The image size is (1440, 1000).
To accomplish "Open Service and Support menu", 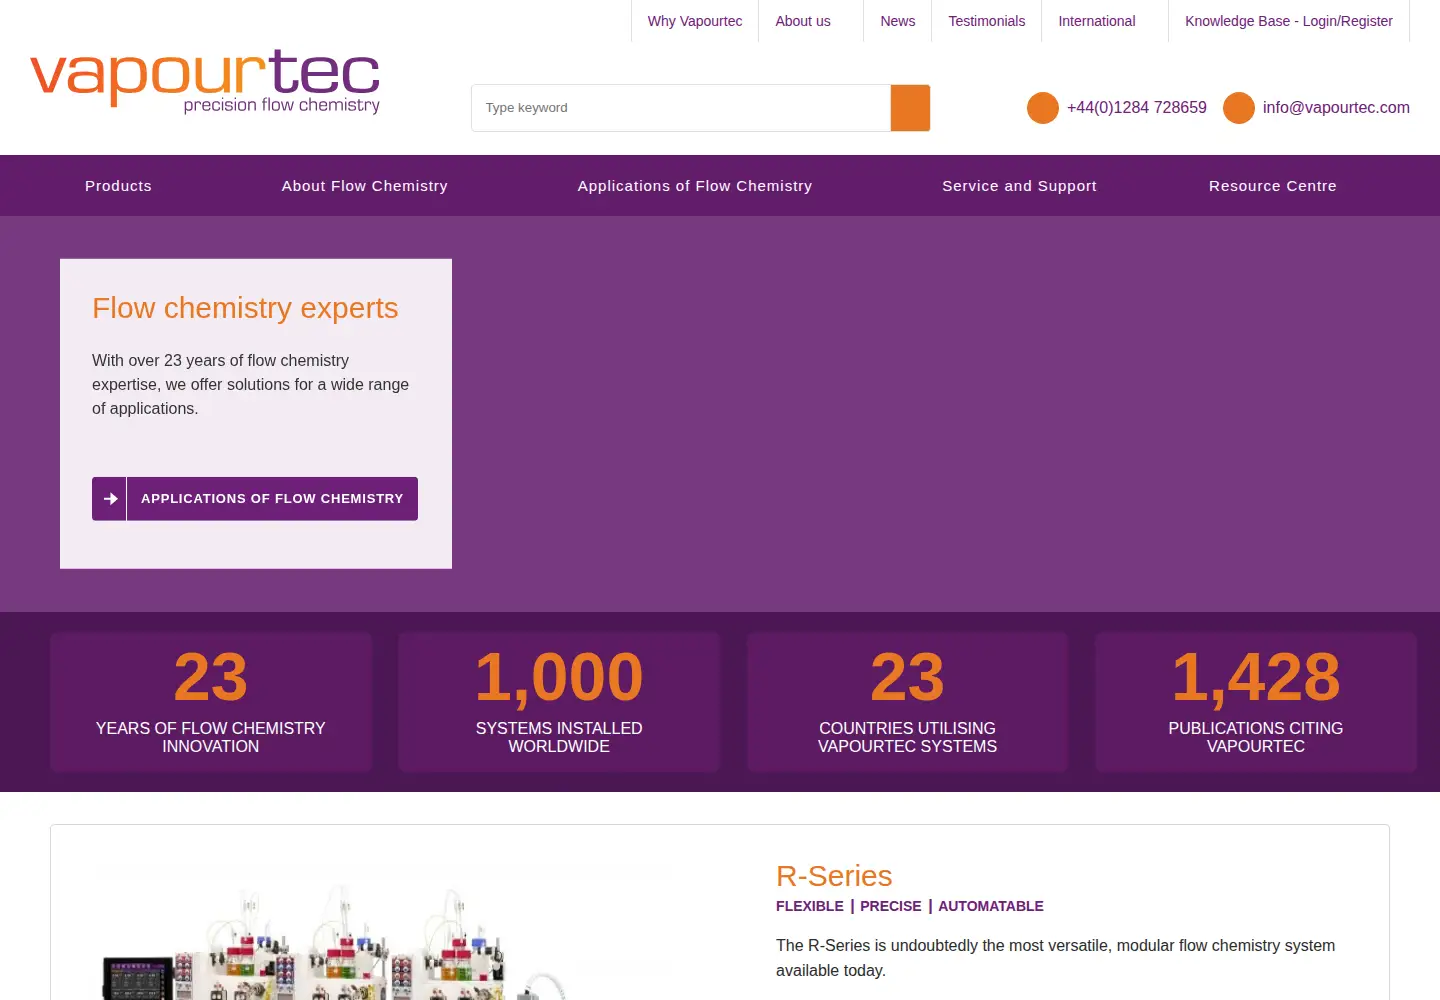I will click(1019, 186).
